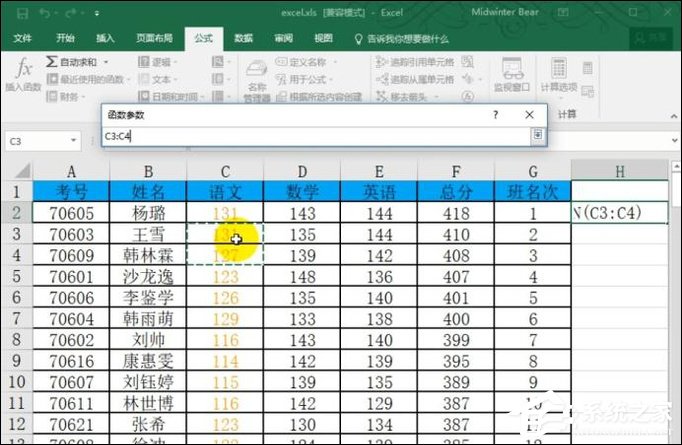682x445 pixels.
Task: Click the Redo icon
Action: [x=71, y=13]
